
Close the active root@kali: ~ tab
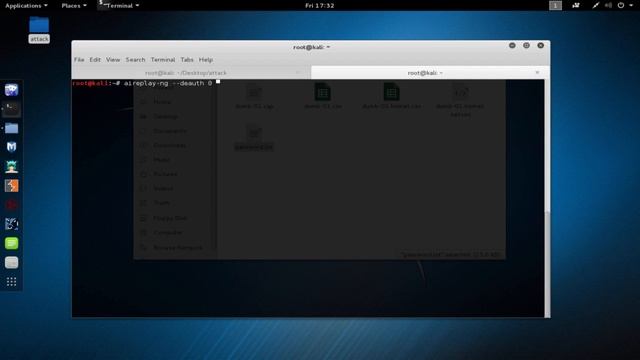pyautogui.click(x=537, y=72)
